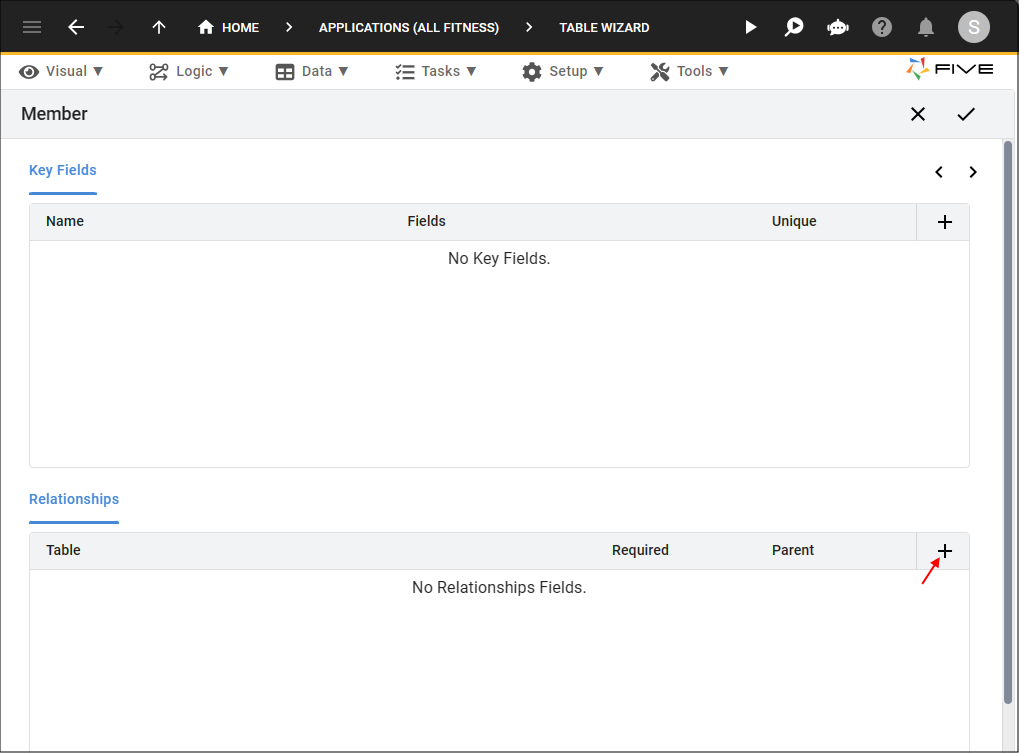Expand the Visual menu dropdown
This screenshot has width=1019, height=753.
(x=61, y=71)
